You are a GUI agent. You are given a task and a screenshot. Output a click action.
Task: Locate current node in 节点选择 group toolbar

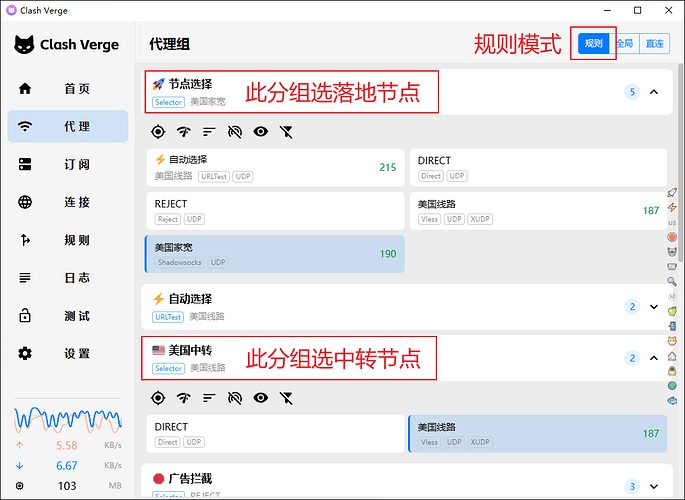[x=158, y=131]
